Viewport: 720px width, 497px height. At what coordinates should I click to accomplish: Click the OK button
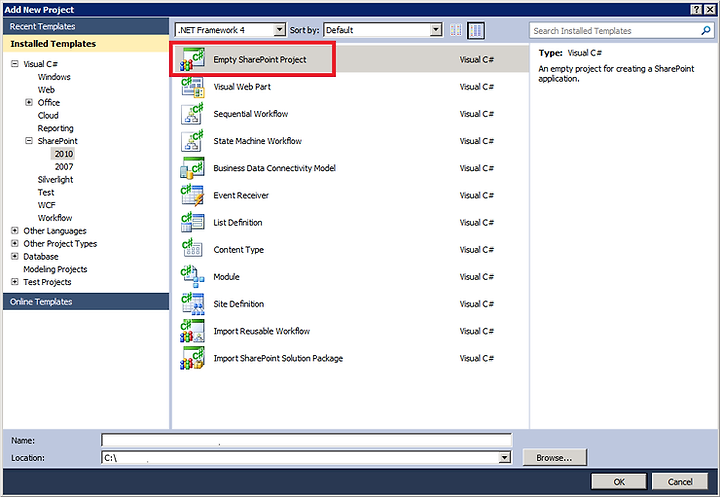619,482
